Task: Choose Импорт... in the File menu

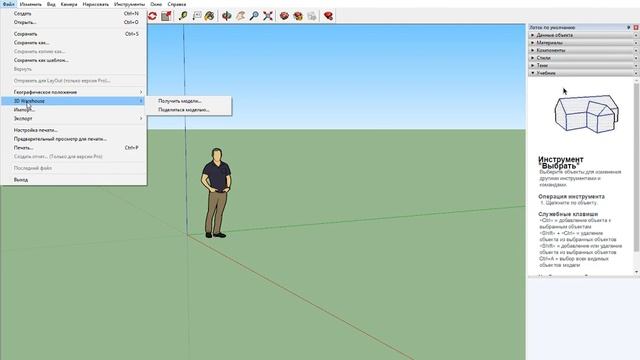Action: (x=74, y=110)
